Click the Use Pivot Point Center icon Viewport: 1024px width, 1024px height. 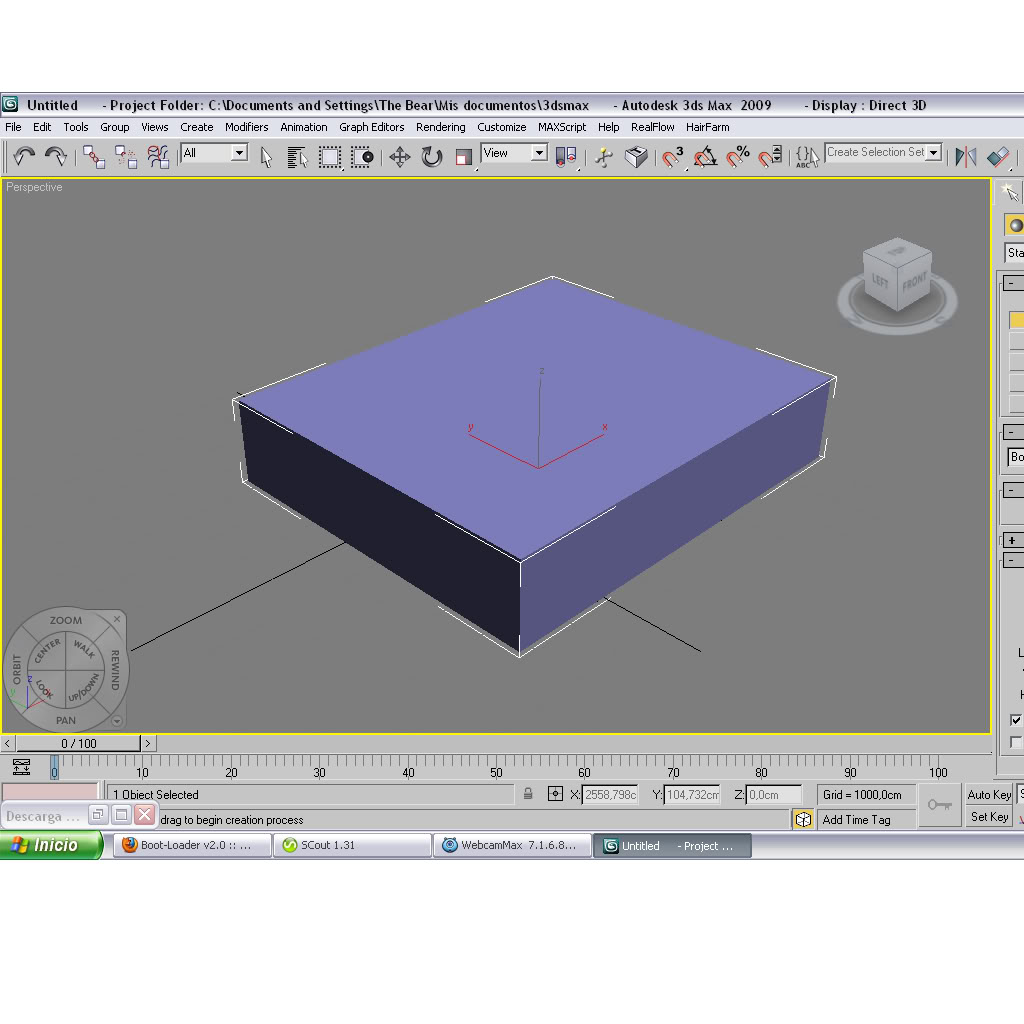coord(566,157)
